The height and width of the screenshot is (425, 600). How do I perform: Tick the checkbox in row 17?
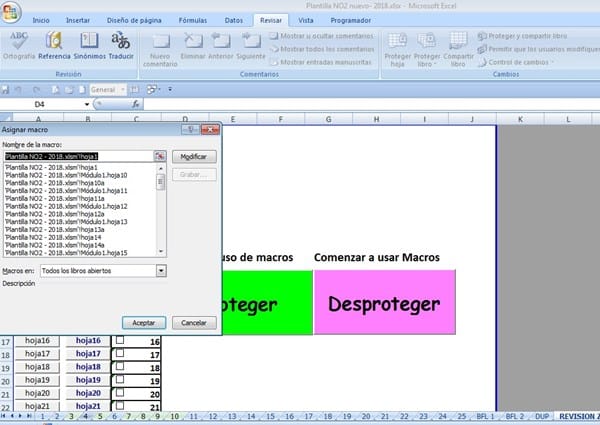(x=120, y=353)
